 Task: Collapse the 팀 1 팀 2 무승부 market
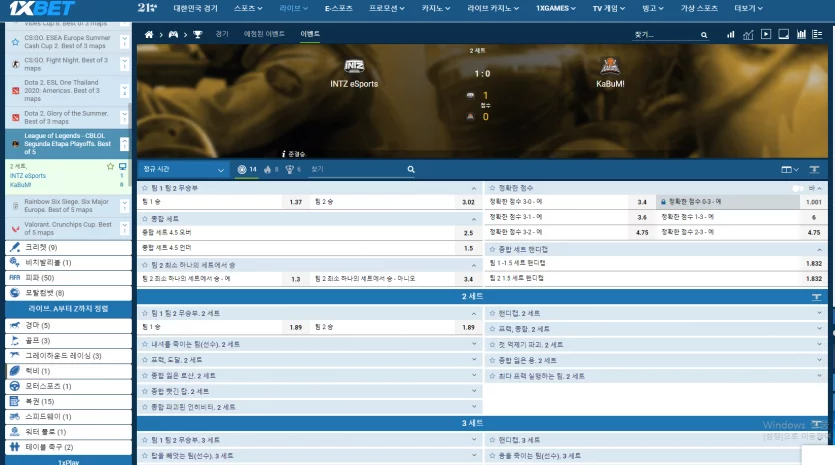point(474,188)
